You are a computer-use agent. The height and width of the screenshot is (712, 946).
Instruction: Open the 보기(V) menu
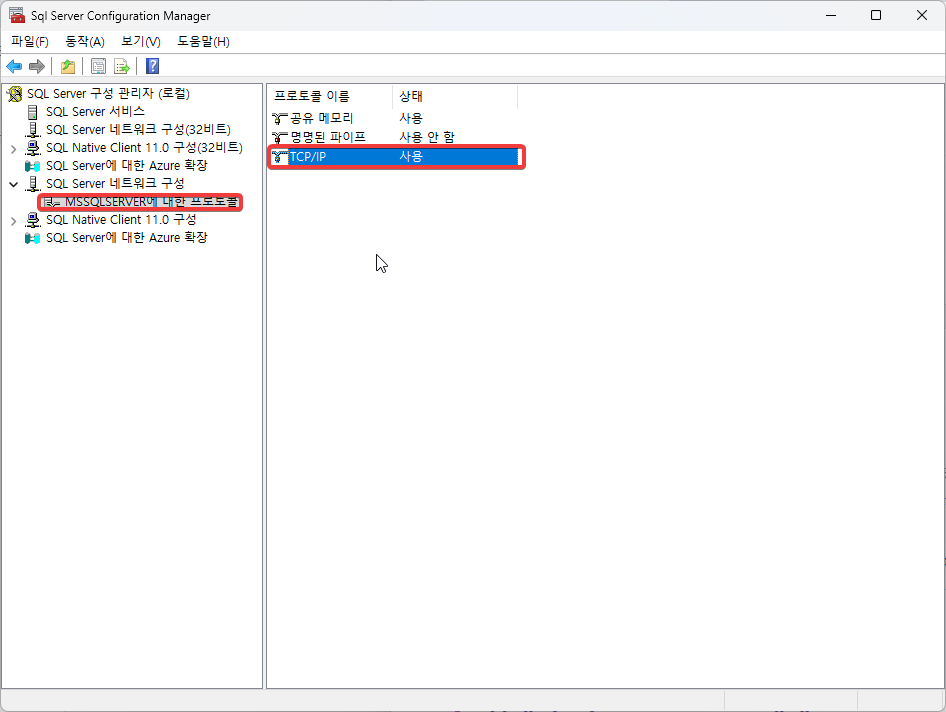[141, 42]
